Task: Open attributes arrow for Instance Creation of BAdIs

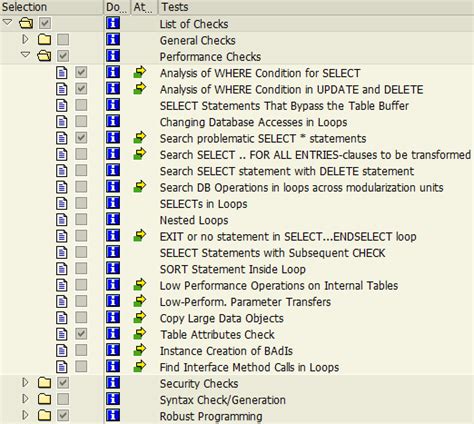Action: [140, 350]
